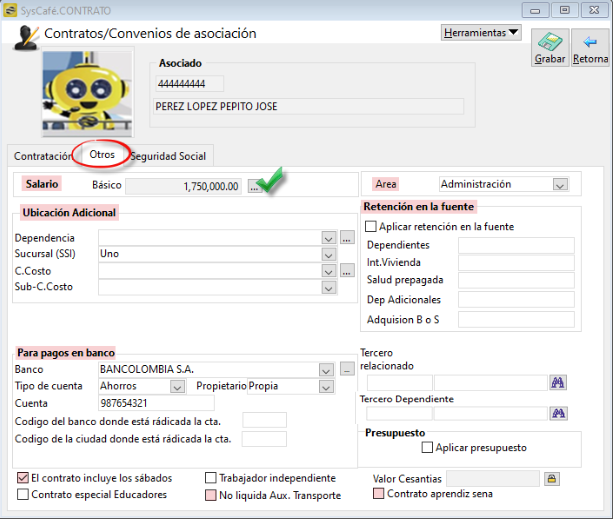Minimize the SysCafé CONTRATO window
The width and height of the screenshot is (615, 519).
tap(535, 10)
